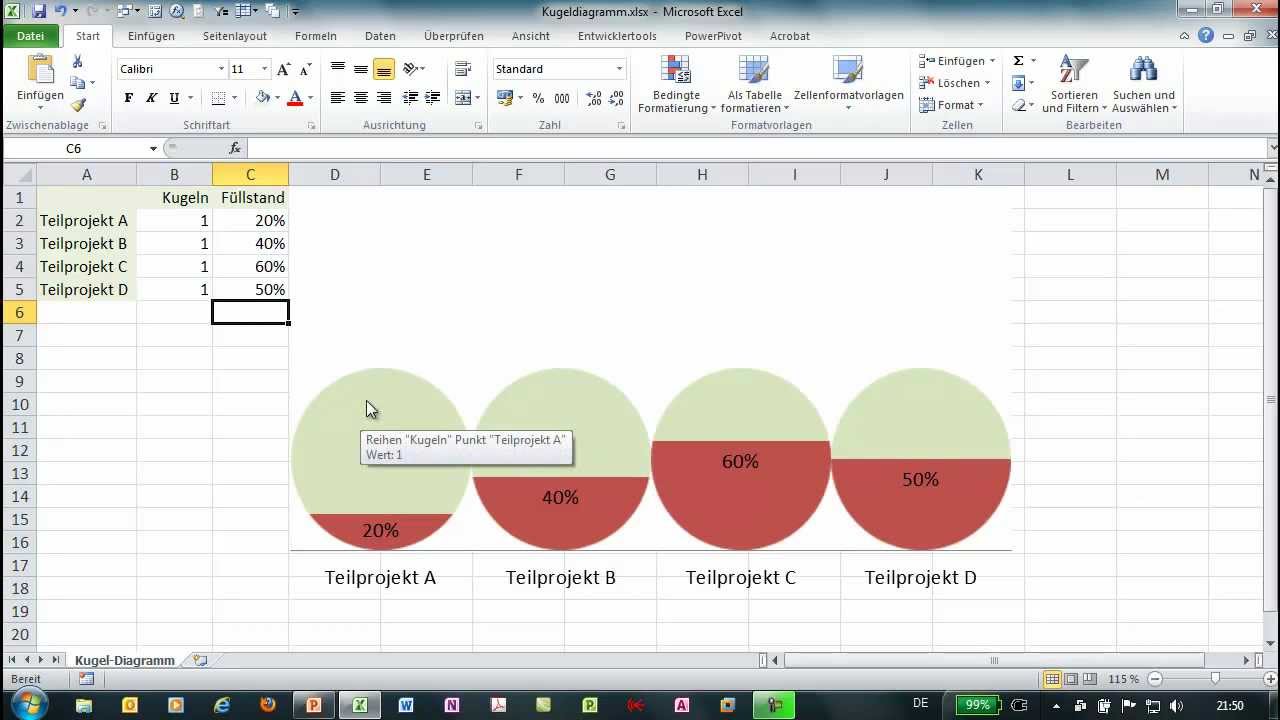The image size is (1280, 720).
Task: Click the Einfügen cells button in Zellen
Action: 957,61
